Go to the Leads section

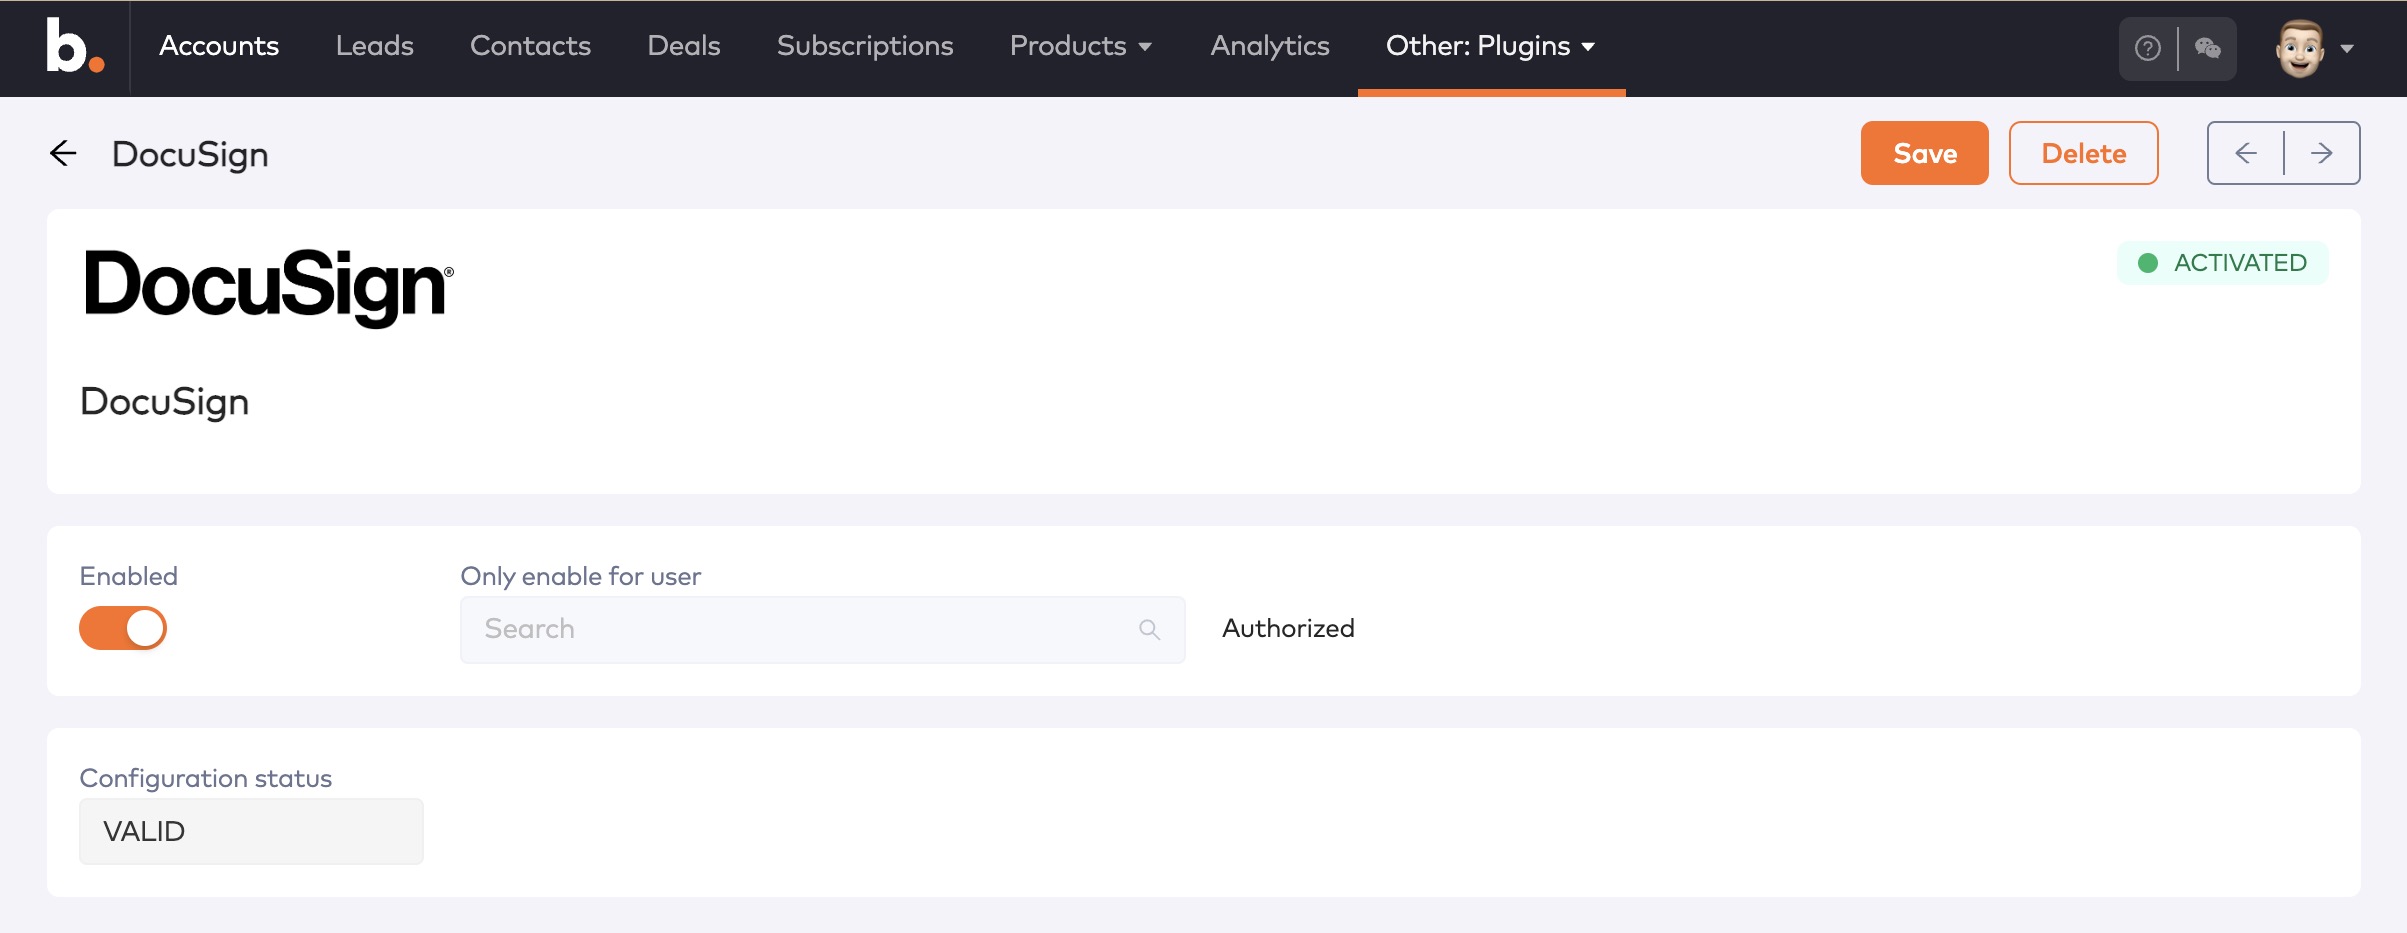[x=374, y=46]
